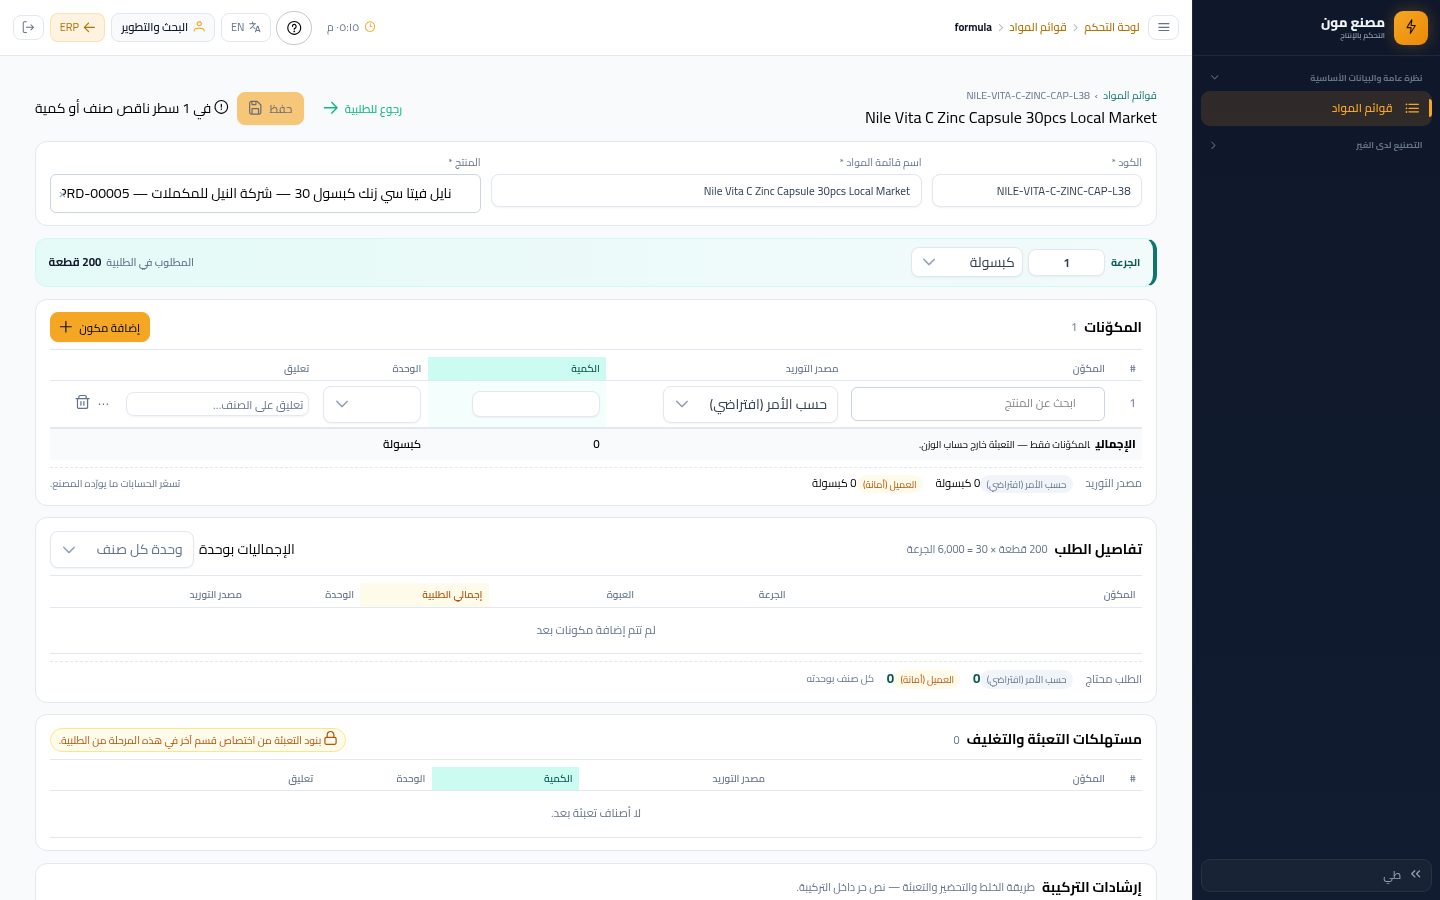Click the اسم قائمة المواد name field
The image size is (1440, 900).
point(707,191)
